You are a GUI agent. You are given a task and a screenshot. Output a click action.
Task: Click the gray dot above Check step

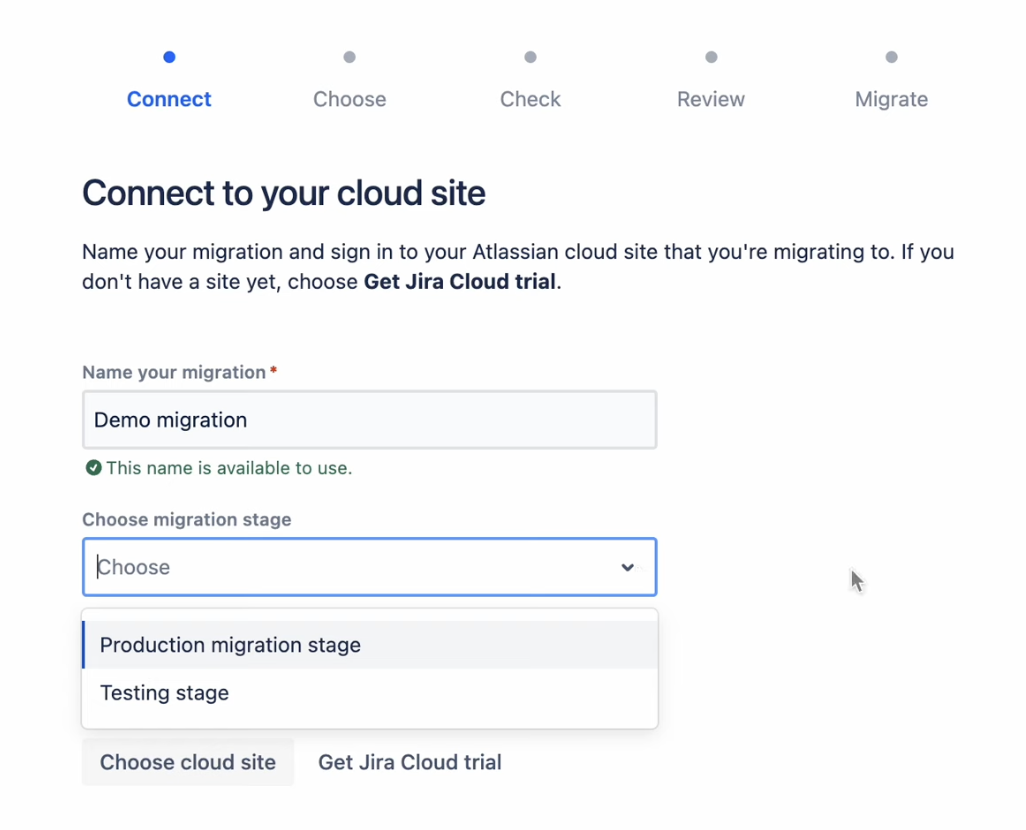pos(530,57)
